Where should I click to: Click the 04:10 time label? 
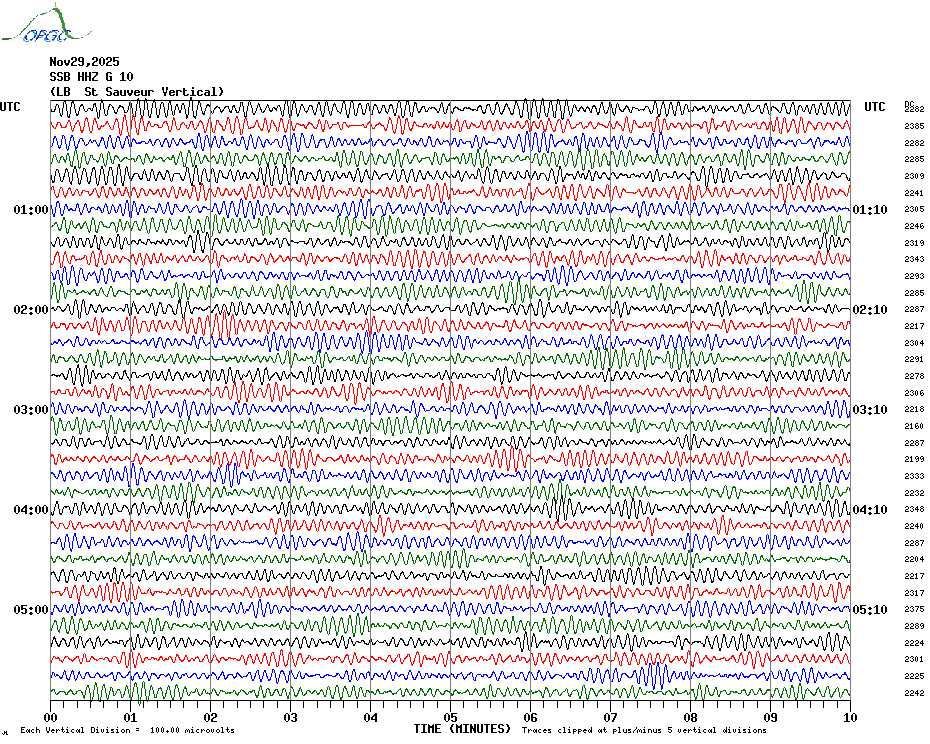pos(870,510)
